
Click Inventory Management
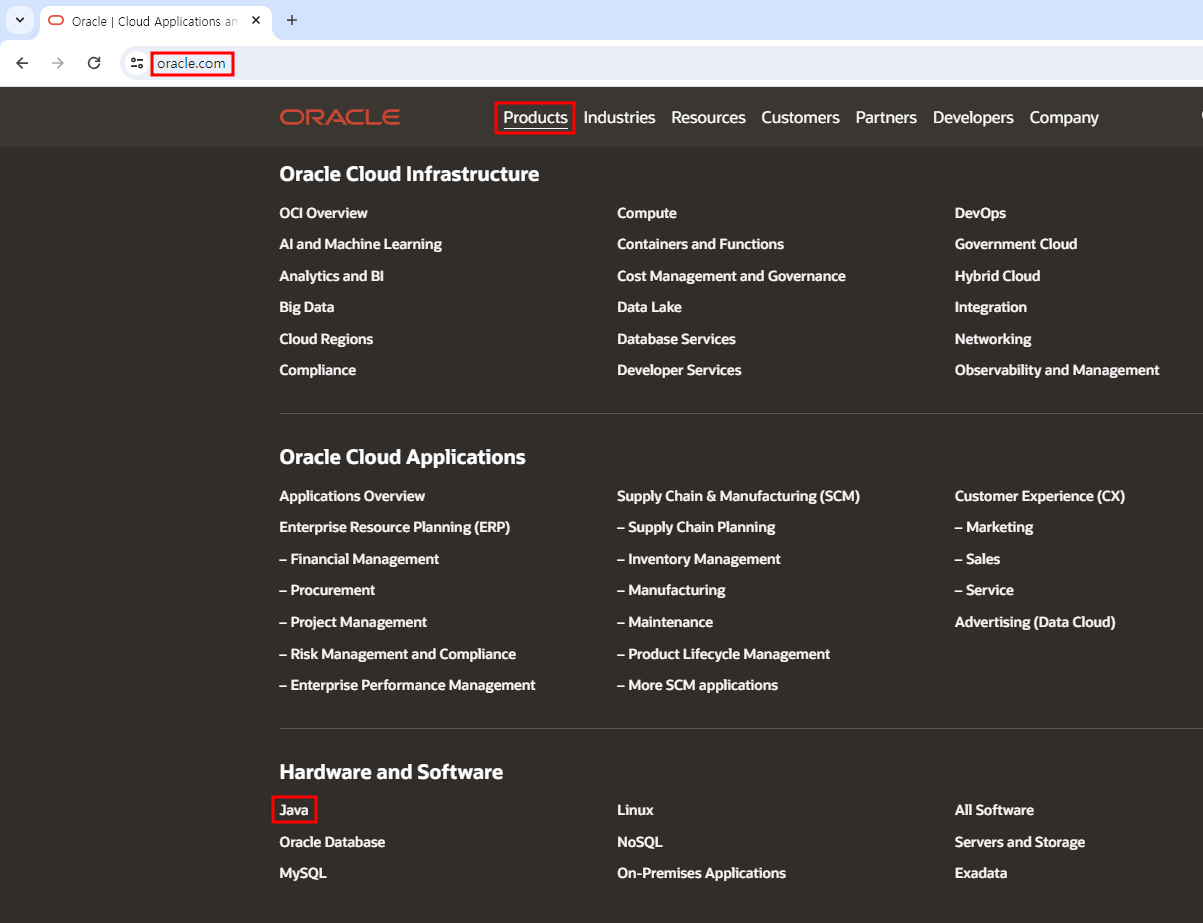699,559
